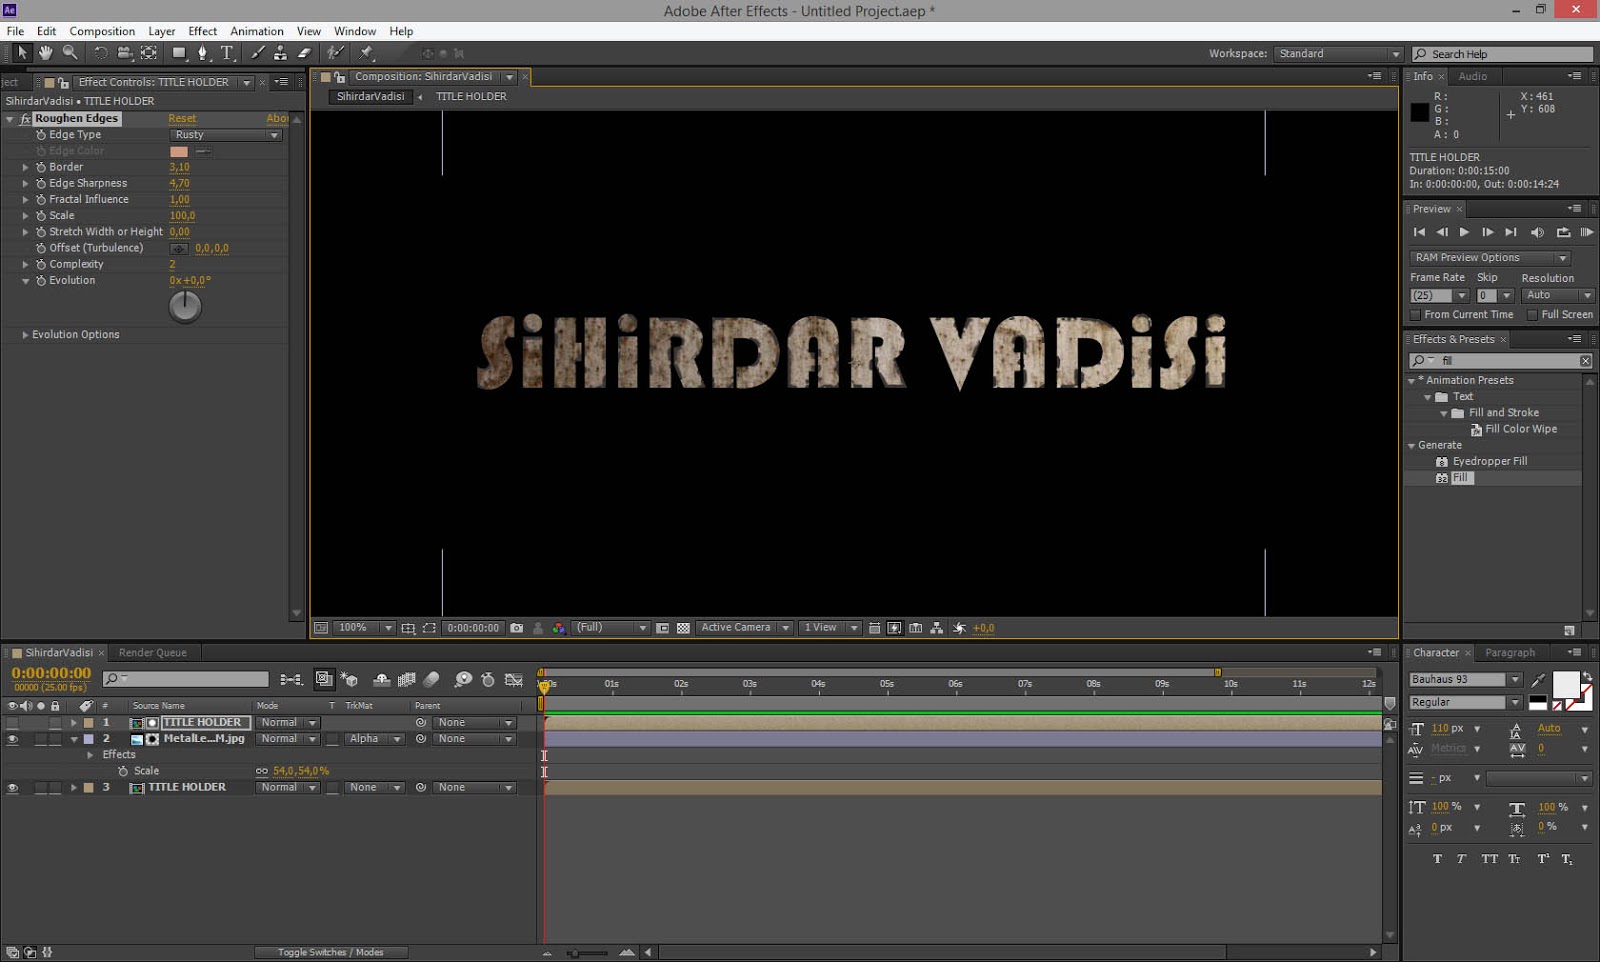Toggle Transparency Grid in viewer
This screenshot has width=1600, height=962.
click(x=683, y=628)
